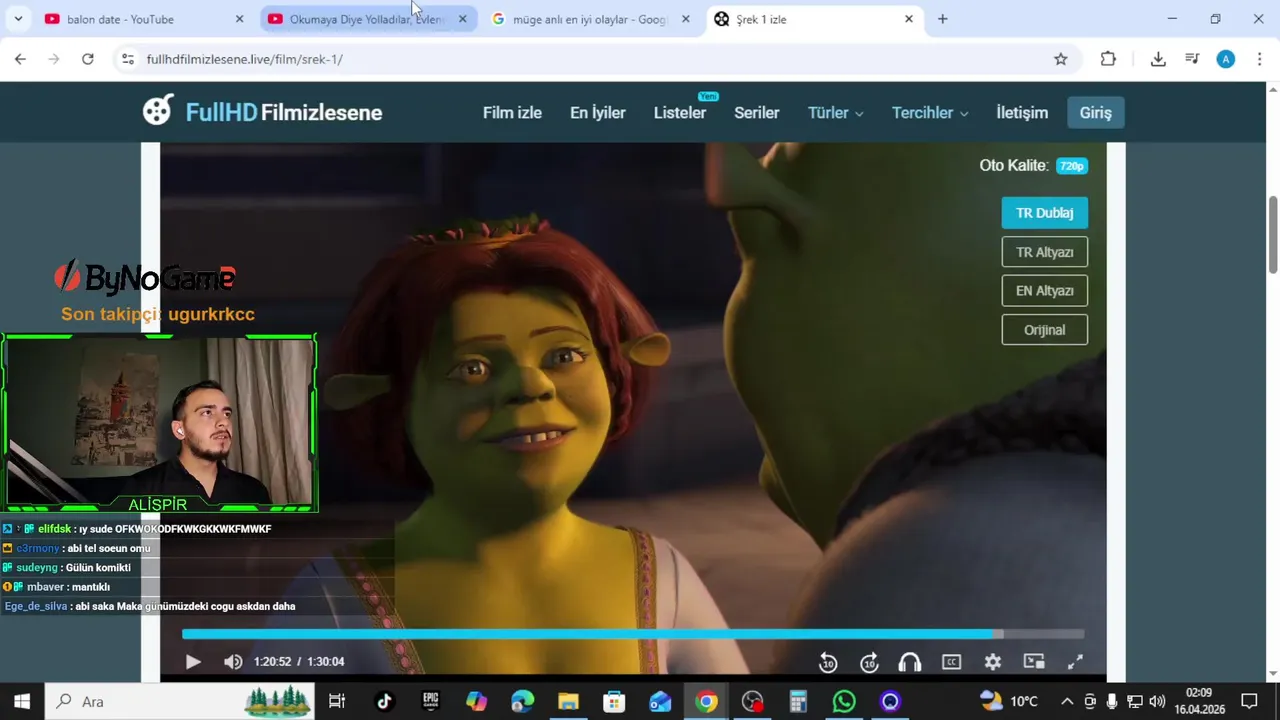Open Chrome downloads panel
Viewport: 1280px width, 720px height.
tap(1158, 59)
